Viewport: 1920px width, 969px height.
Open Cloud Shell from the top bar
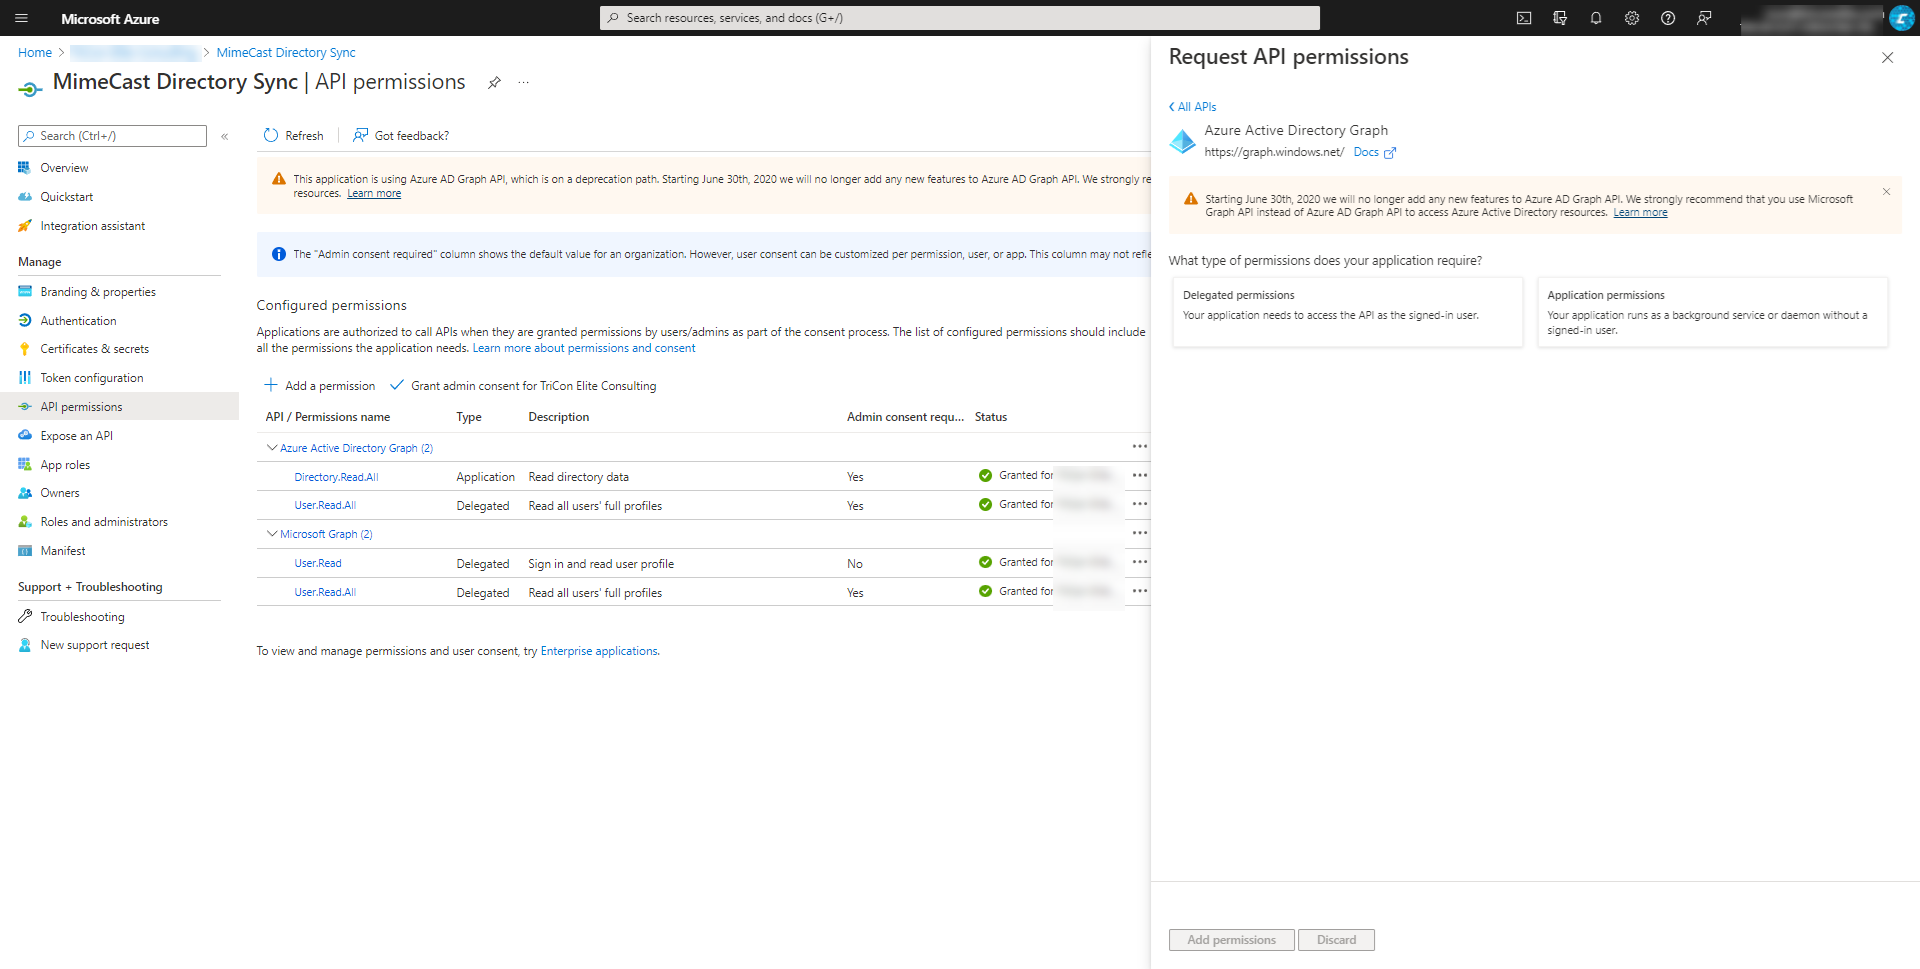(x=1524, y=18)
